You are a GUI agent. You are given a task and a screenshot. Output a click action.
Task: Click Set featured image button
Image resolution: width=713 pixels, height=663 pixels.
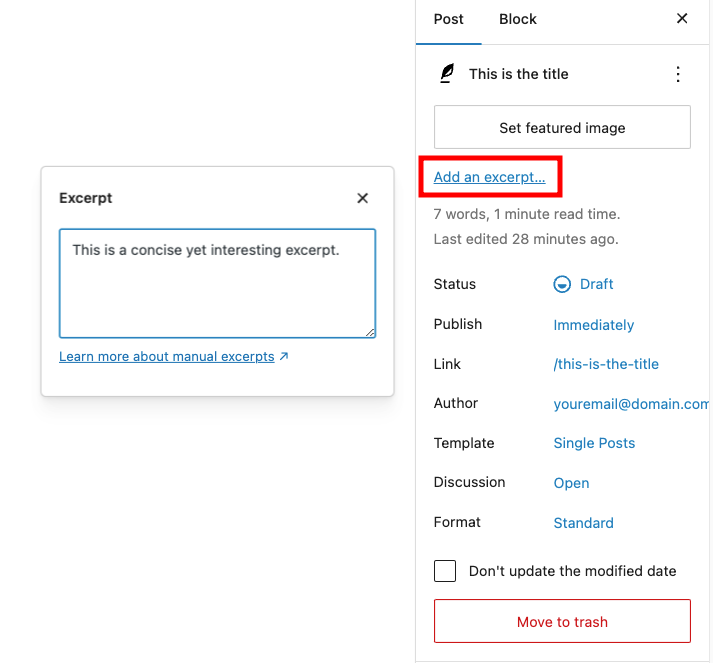(x=562, y=128)
